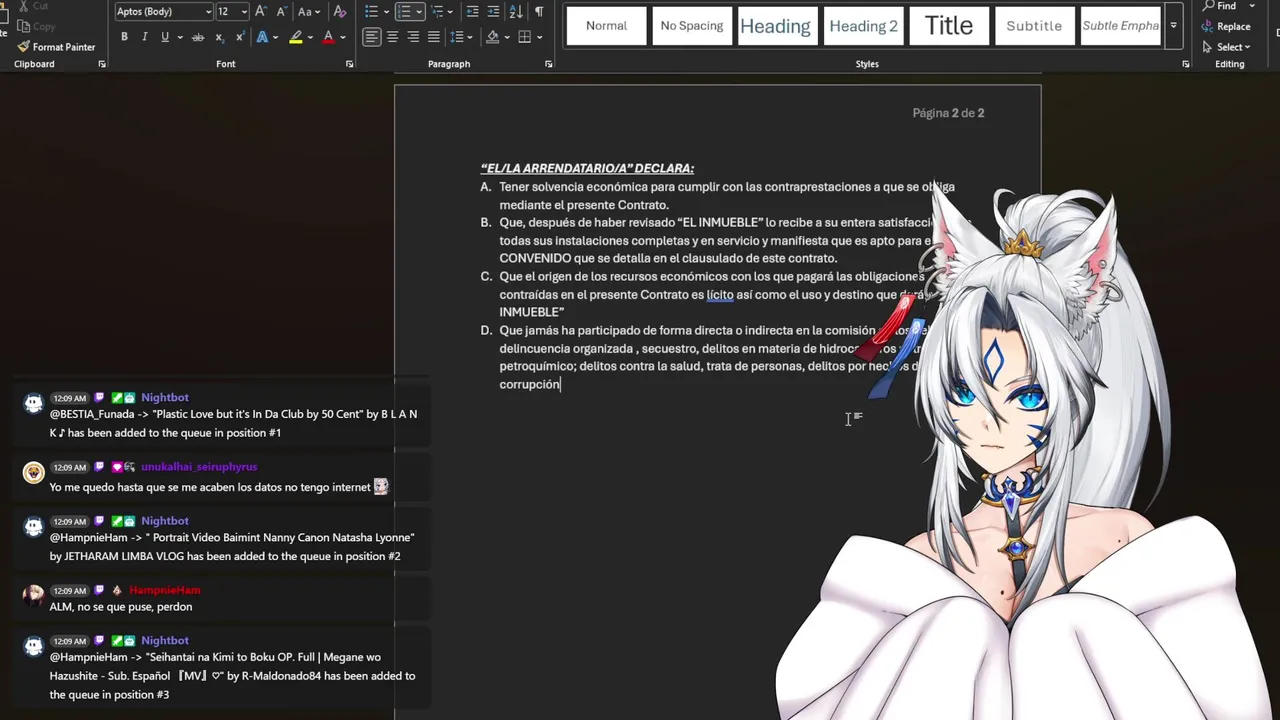Open Clipboard pane launcher
Image resolution: width=1280 pixels, height=720 pixels.
click(x=102, y=64)
